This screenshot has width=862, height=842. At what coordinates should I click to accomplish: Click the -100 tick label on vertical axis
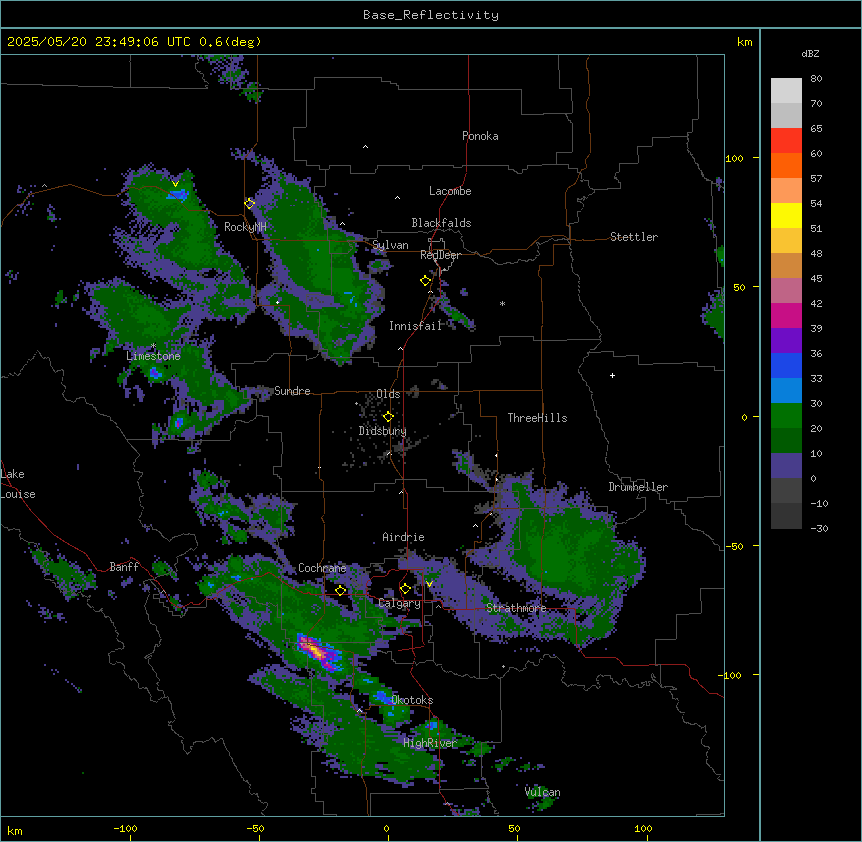(x=731, y=675)
